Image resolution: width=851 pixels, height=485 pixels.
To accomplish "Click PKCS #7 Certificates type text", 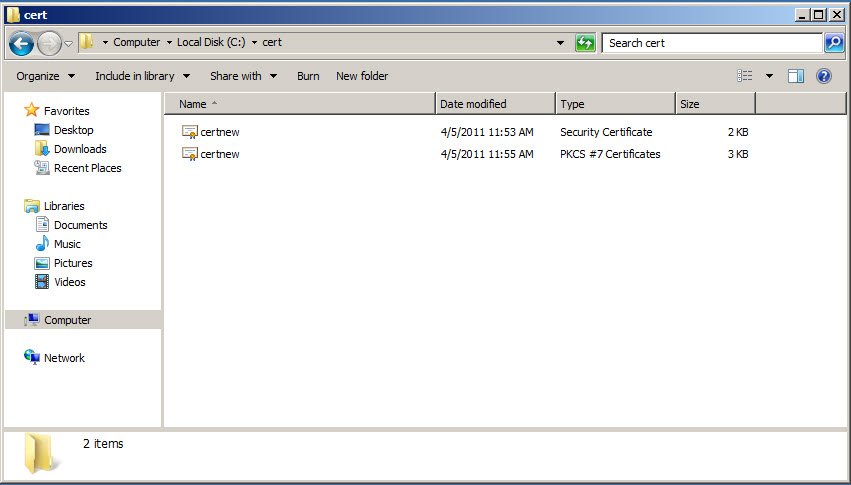I will point(610,154).
